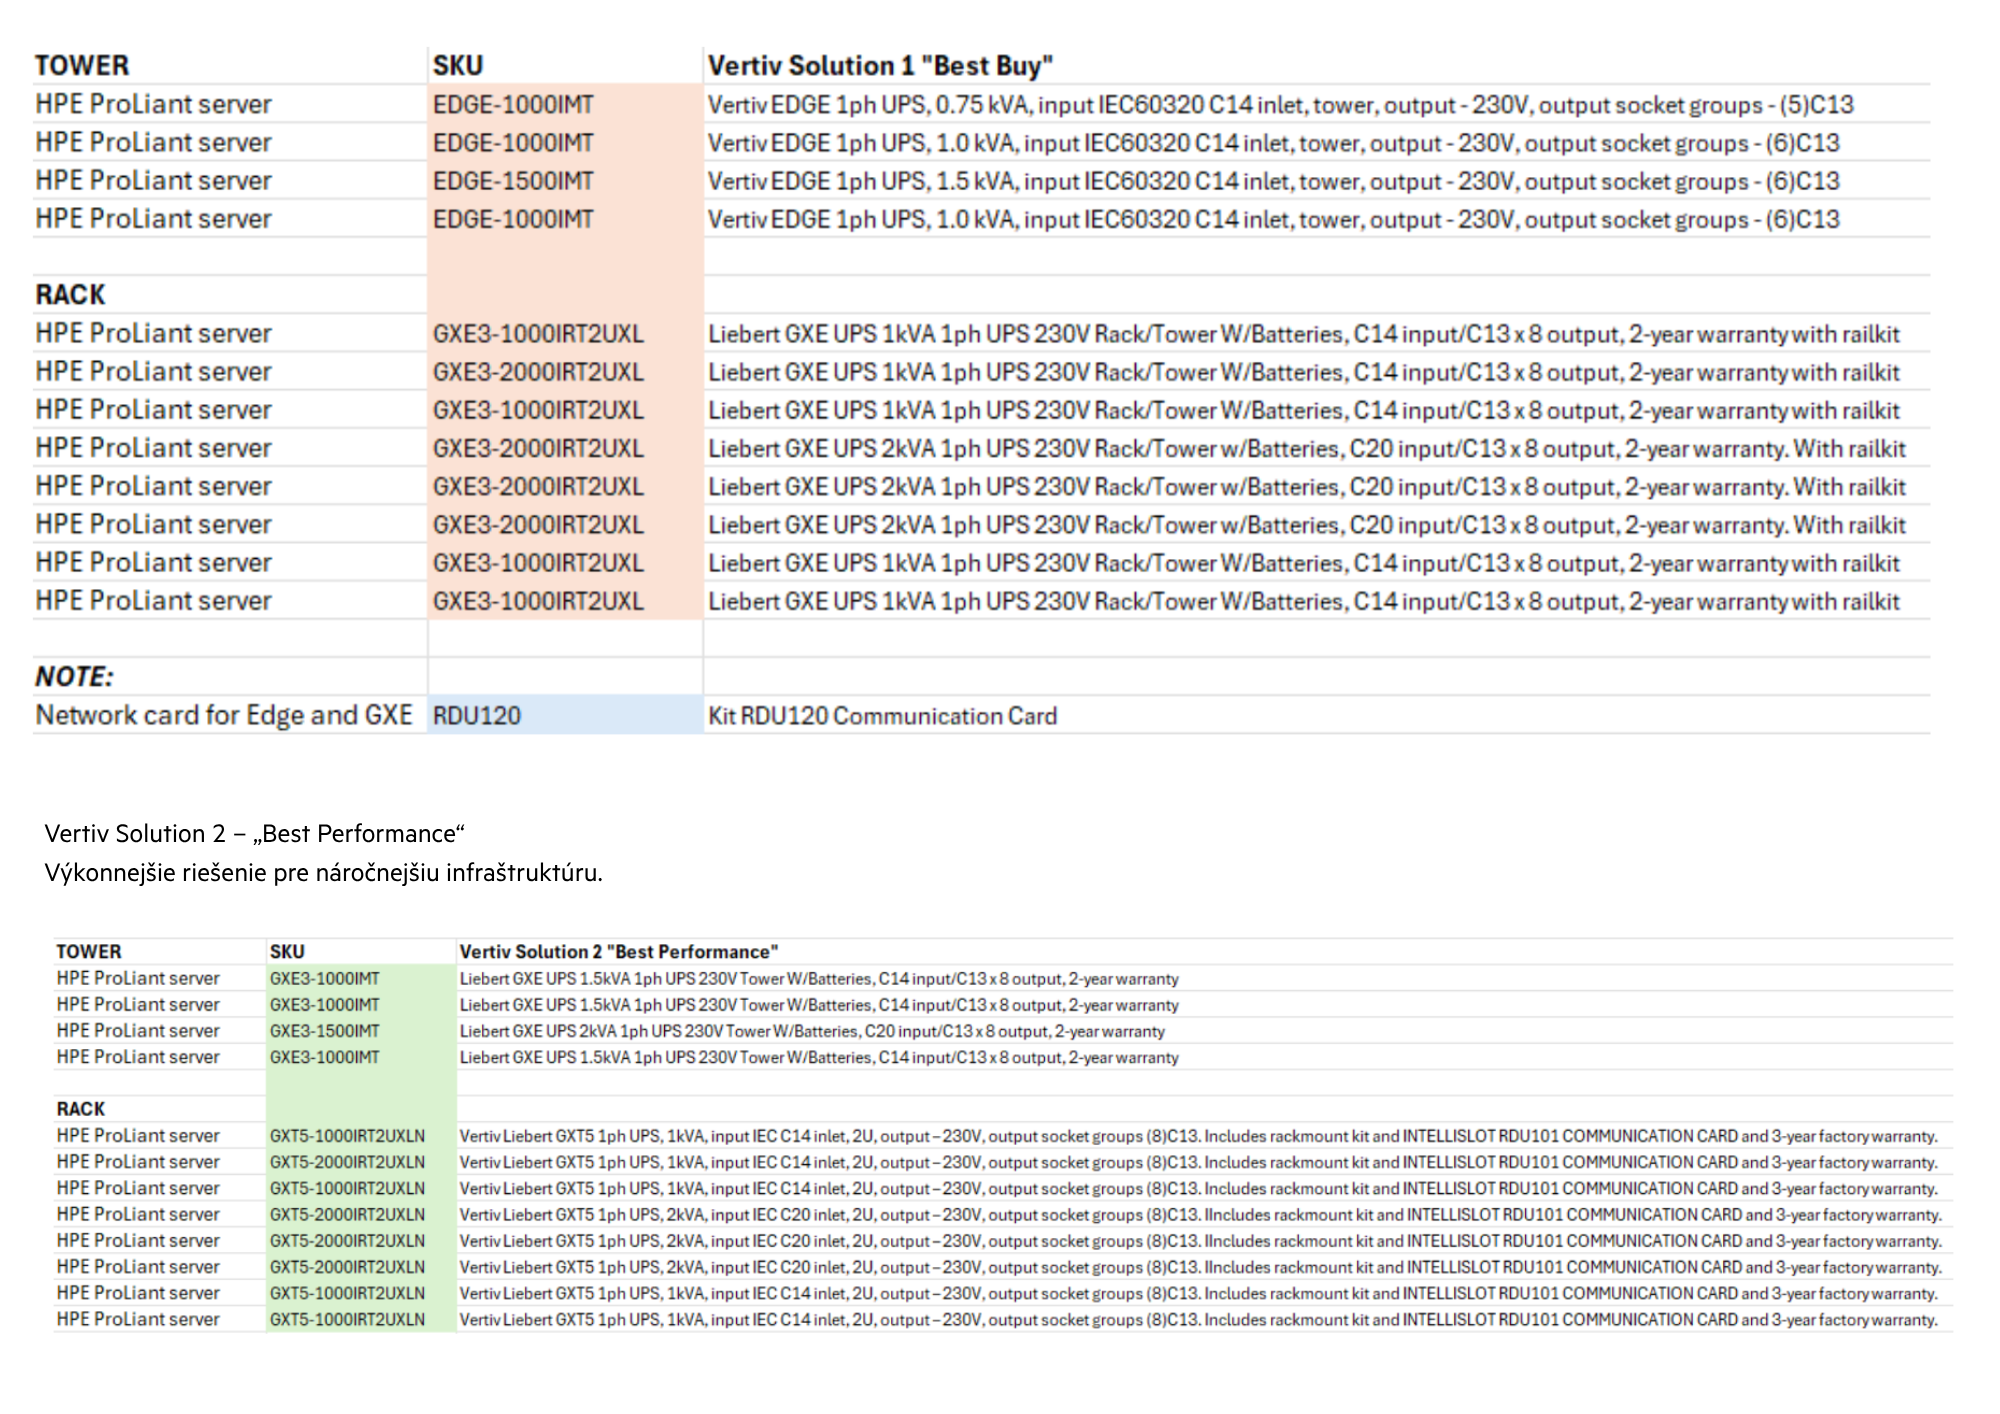The image size is (2000, 1414).
Task: Click the RACK heading in the top table
Action: tap(70, 295)
